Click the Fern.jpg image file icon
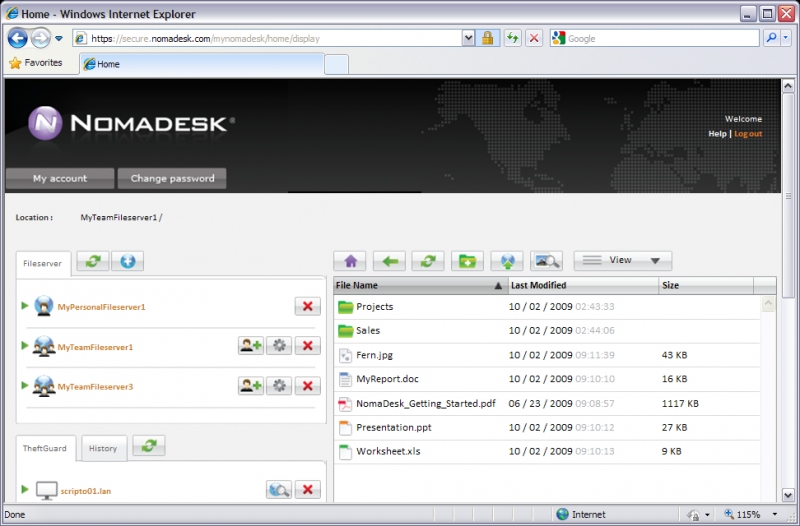 (x=345, y=355)
